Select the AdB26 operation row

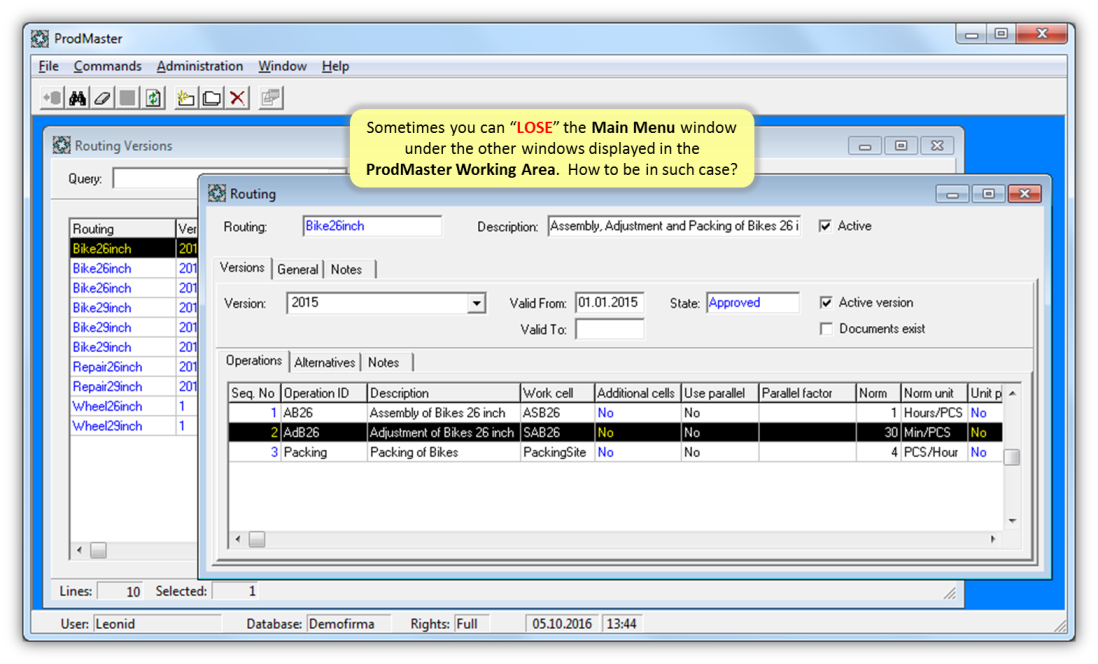point(615,432)
